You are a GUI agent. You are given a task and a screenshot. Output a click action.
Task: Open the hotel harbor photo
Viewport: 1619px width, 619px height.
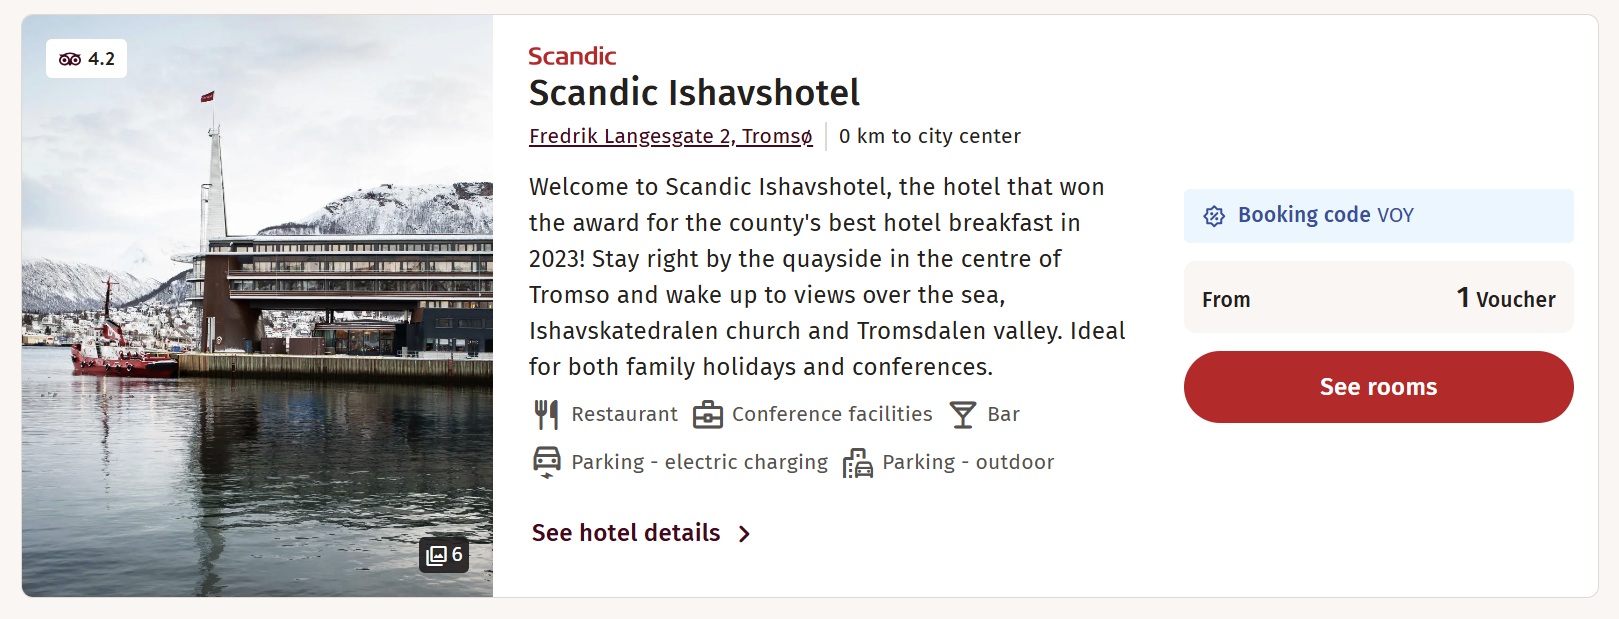click(257, 306)
